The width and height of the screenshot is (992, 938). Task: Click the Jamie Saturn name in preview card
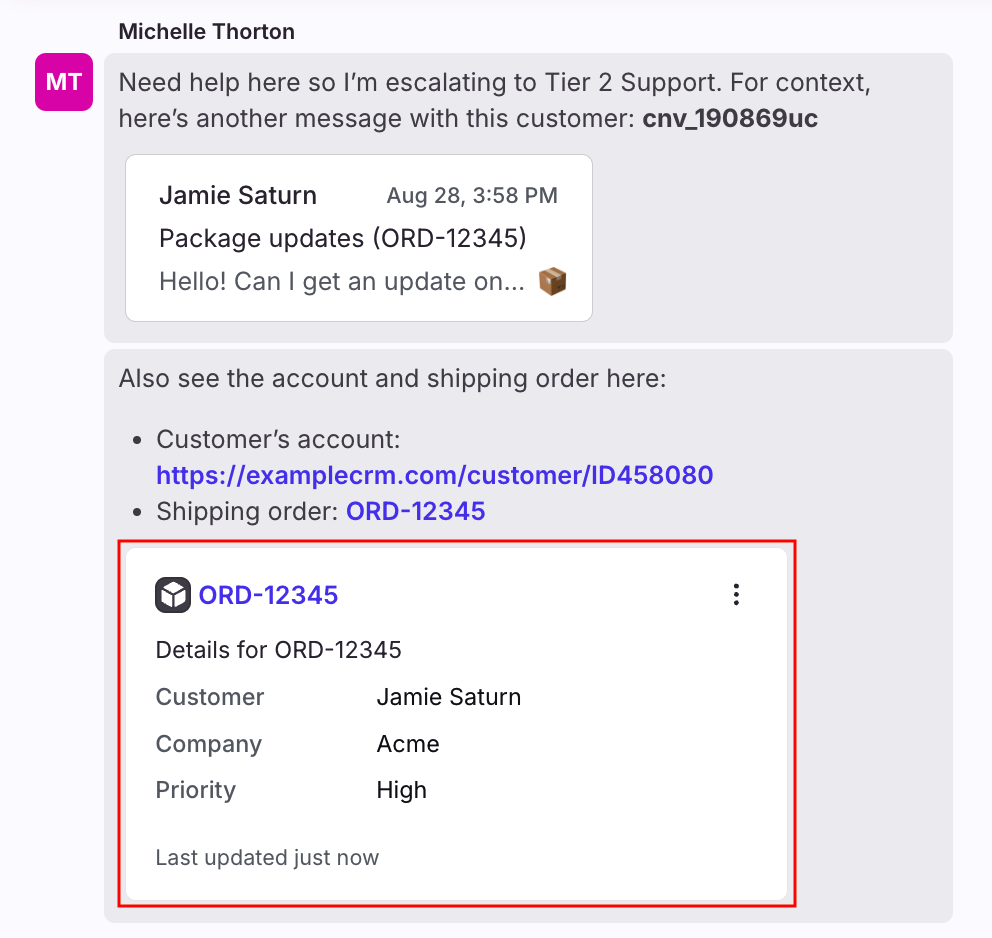238,195
